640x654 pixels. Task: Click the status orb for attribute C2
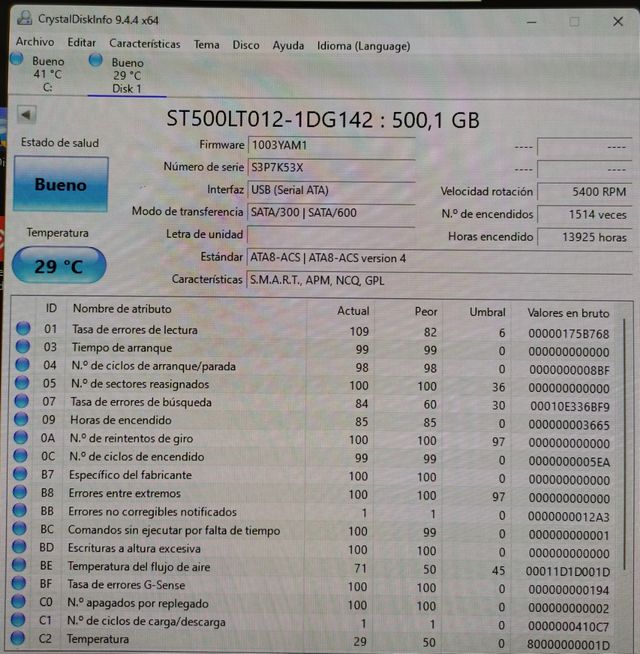(18, 638)
